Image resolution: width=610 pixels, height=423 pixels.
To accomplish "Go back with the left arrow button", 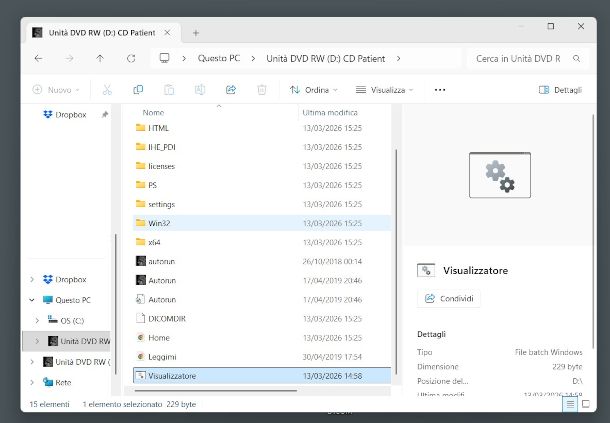I will (38, 59).
